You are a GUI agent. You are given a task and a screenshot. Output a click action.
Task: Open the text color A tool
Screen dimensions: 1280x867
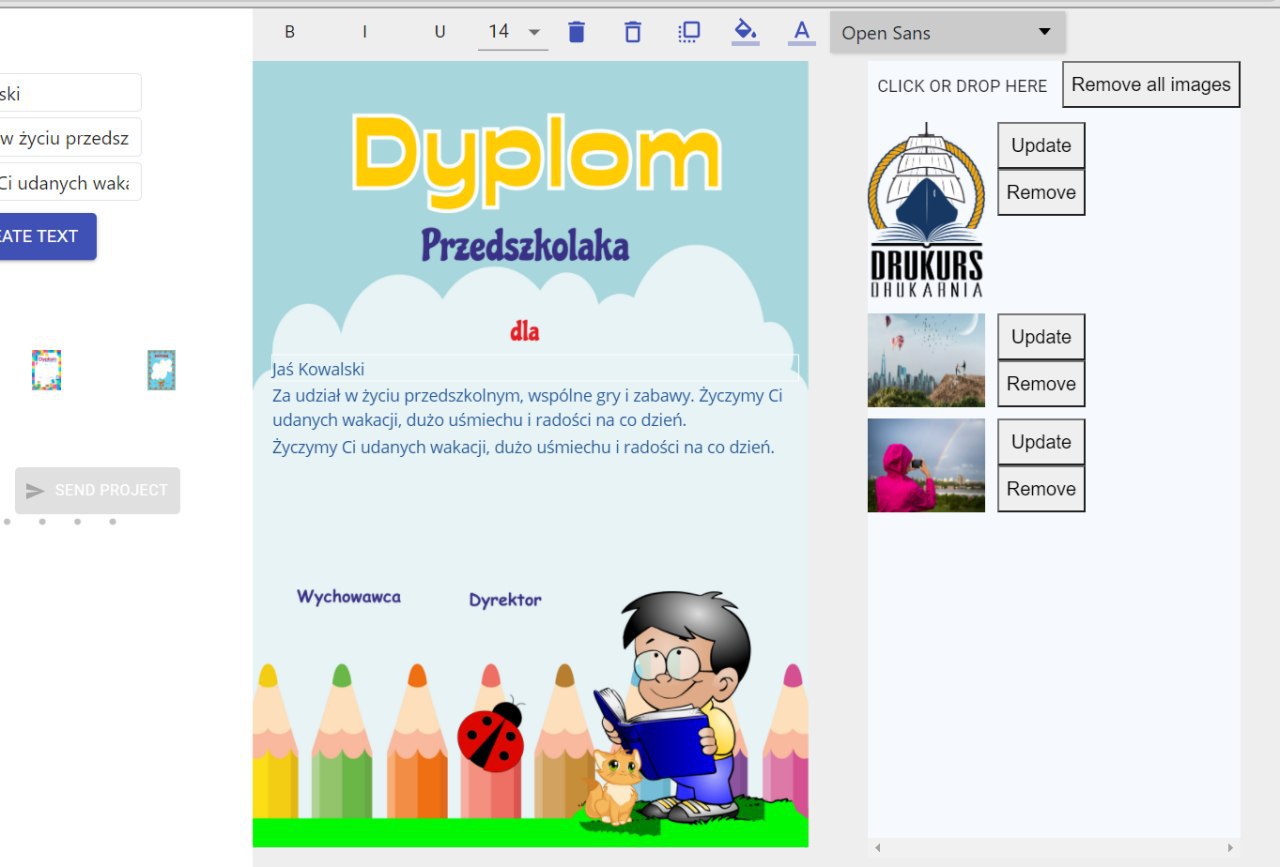tap(801, 32)
